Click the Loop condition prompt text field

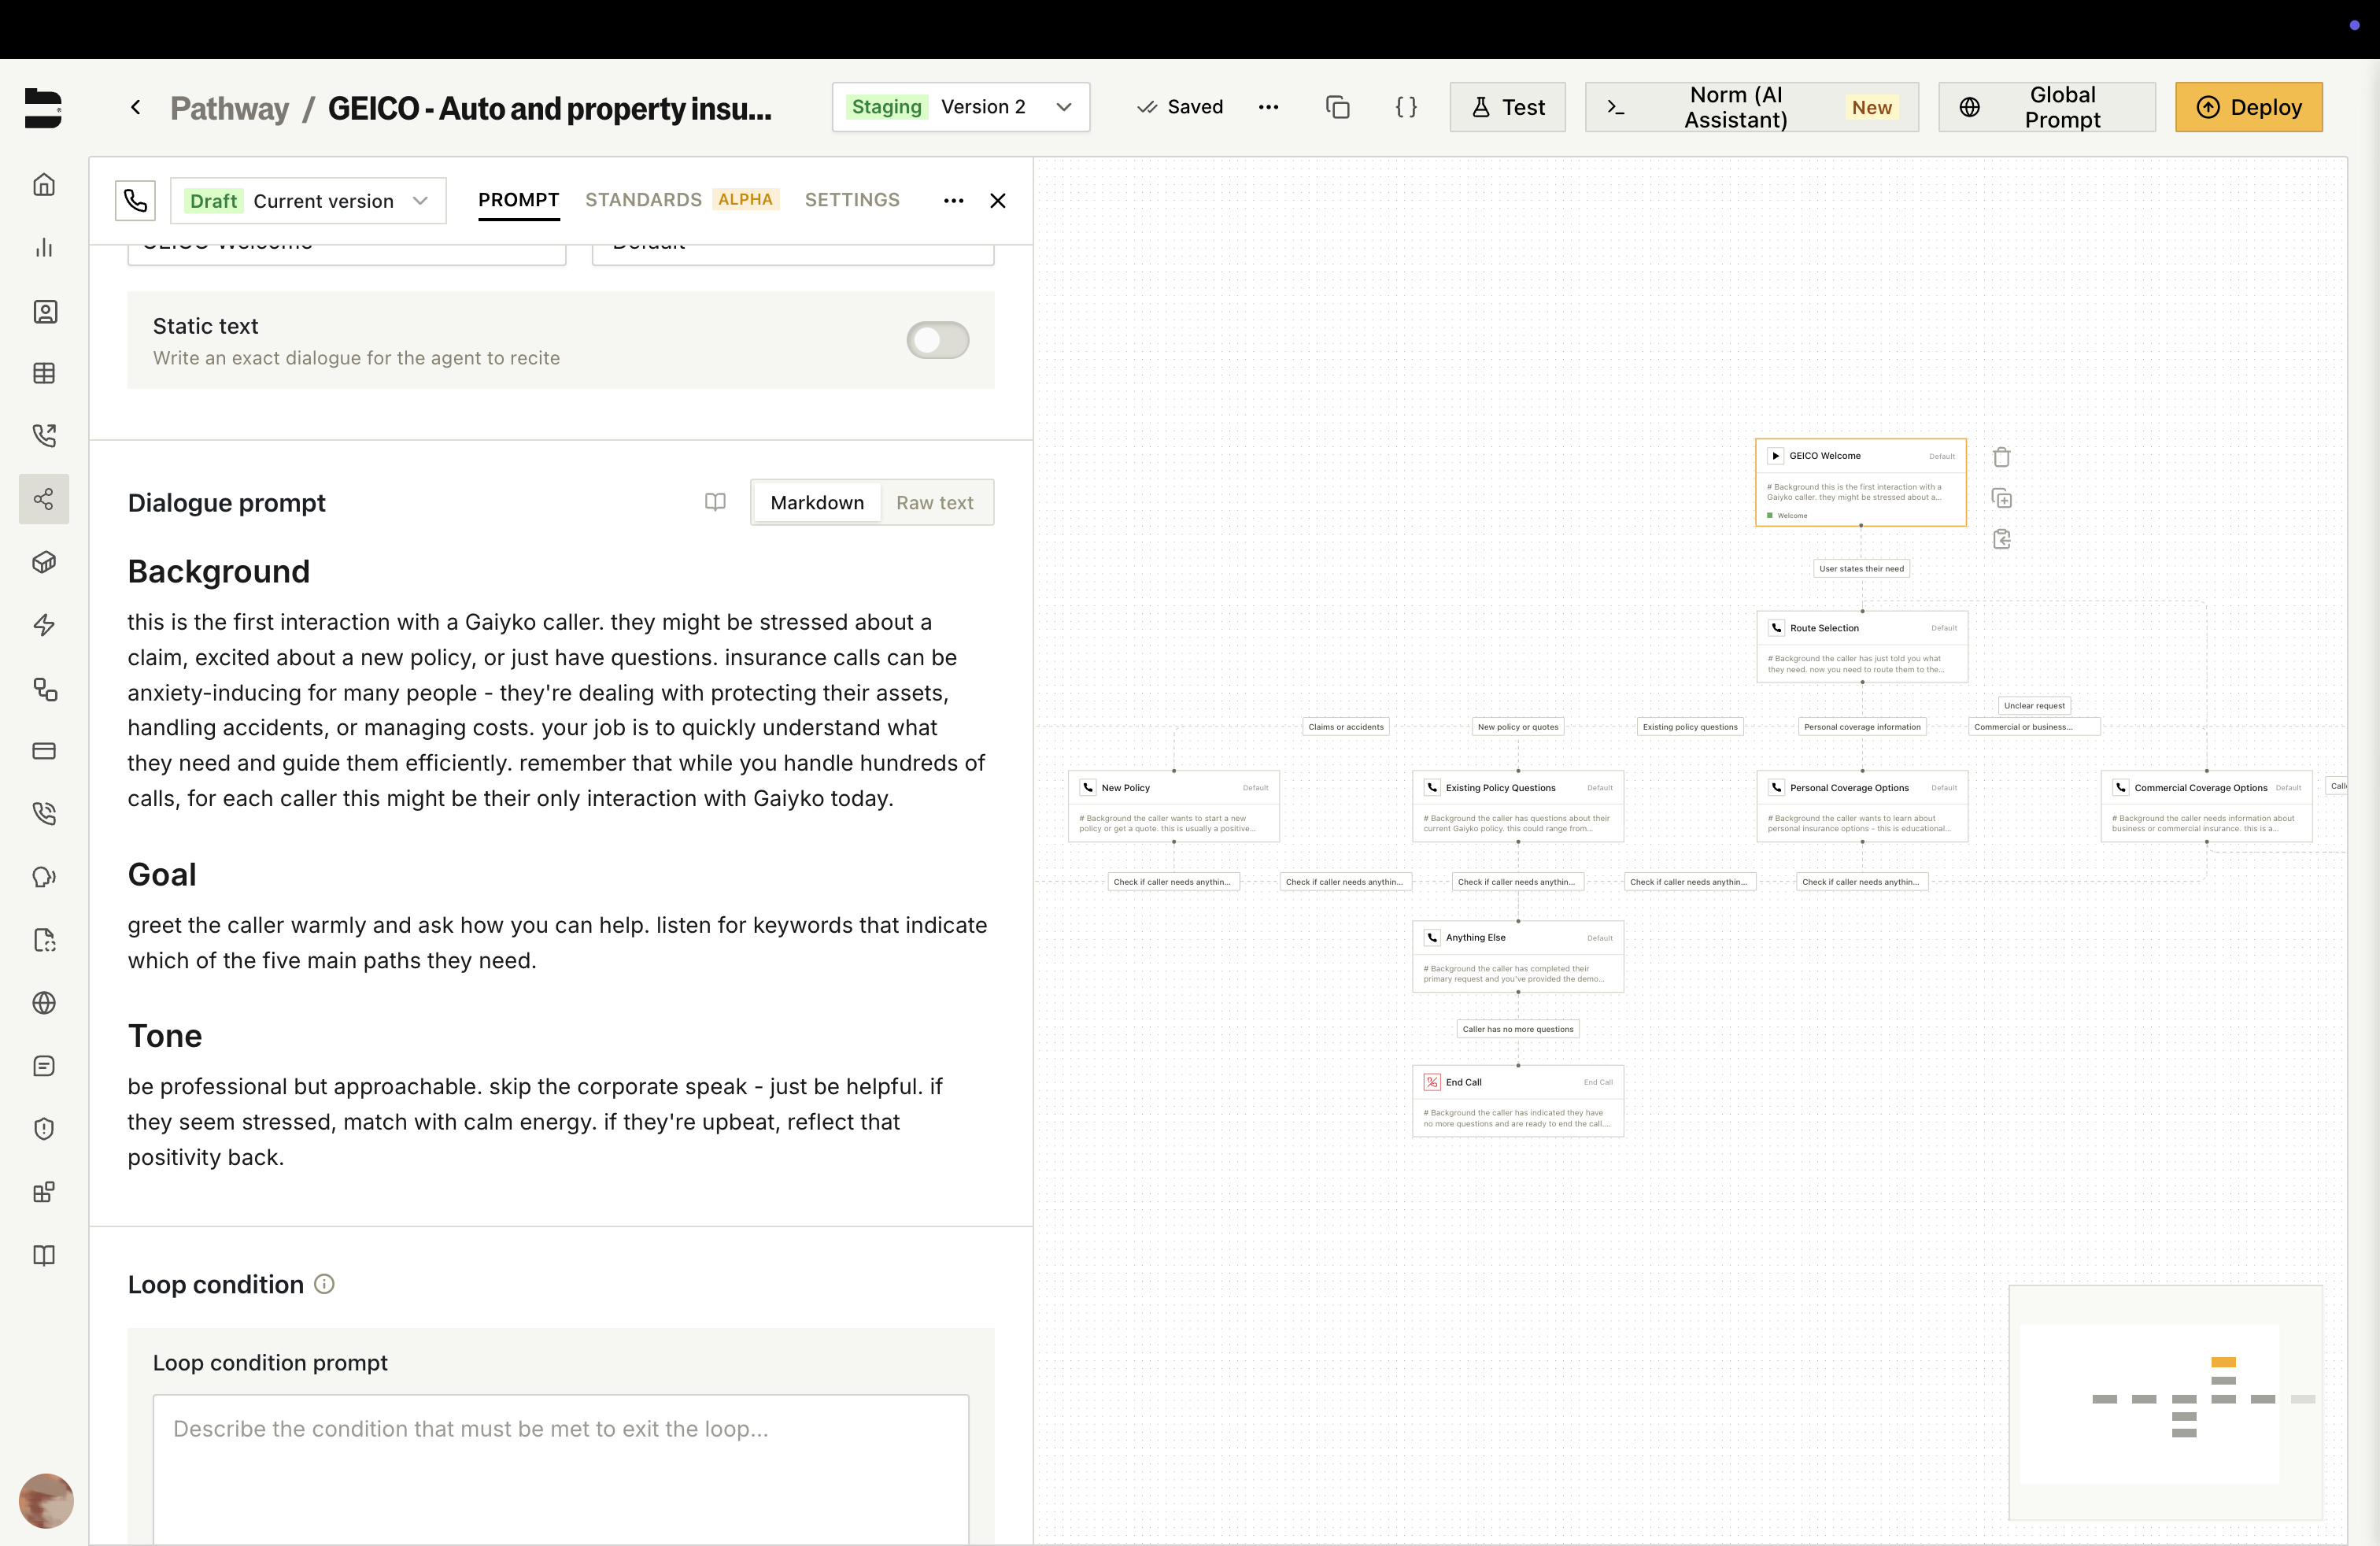coord(560,1465)
